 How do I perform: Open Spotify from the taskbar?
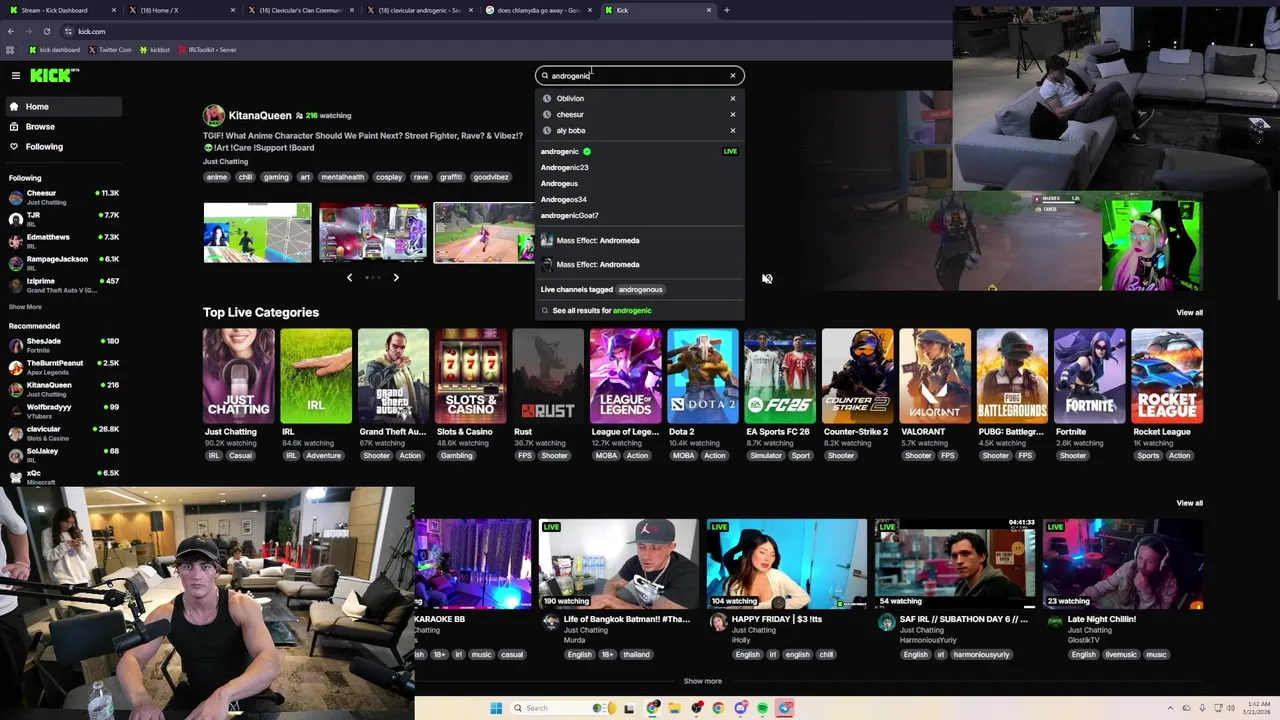pos(763,708)
